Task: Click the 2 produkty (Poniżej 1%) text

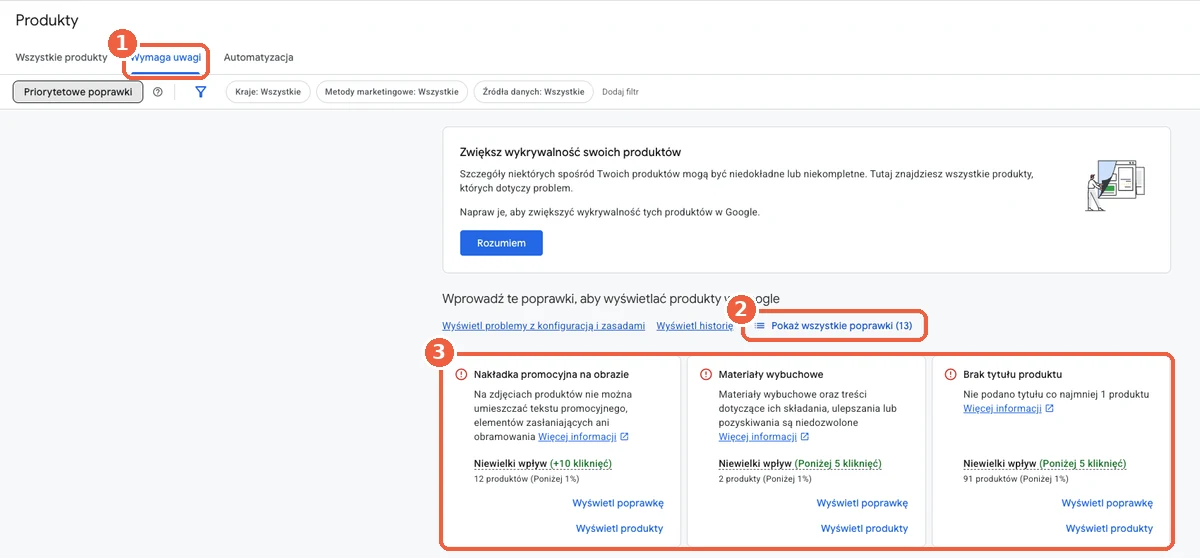Action: (x=763, y=479)
